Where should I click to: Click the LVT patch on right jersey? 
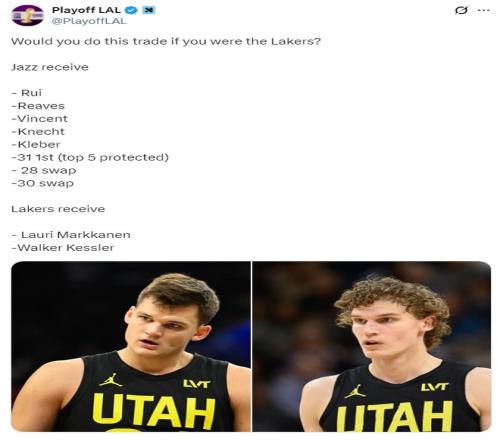tap(435, 387)
